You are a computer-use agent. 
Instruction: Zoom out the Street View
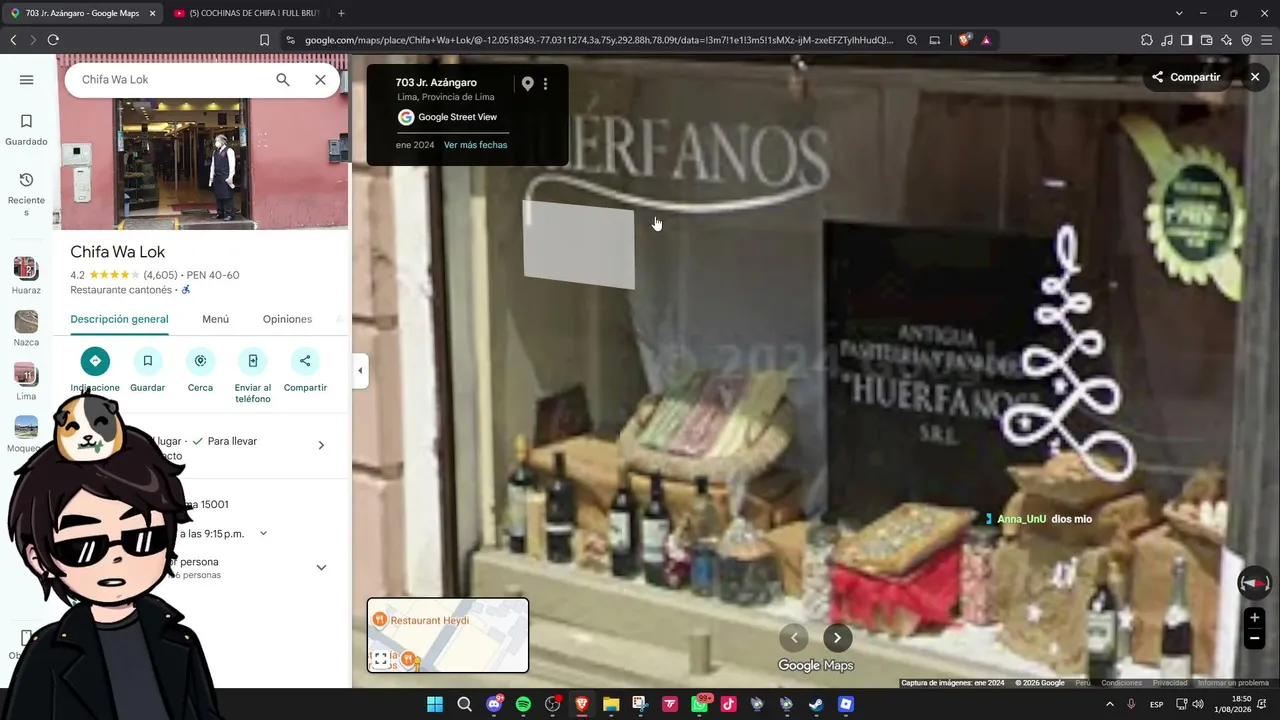click(1254, 638)
